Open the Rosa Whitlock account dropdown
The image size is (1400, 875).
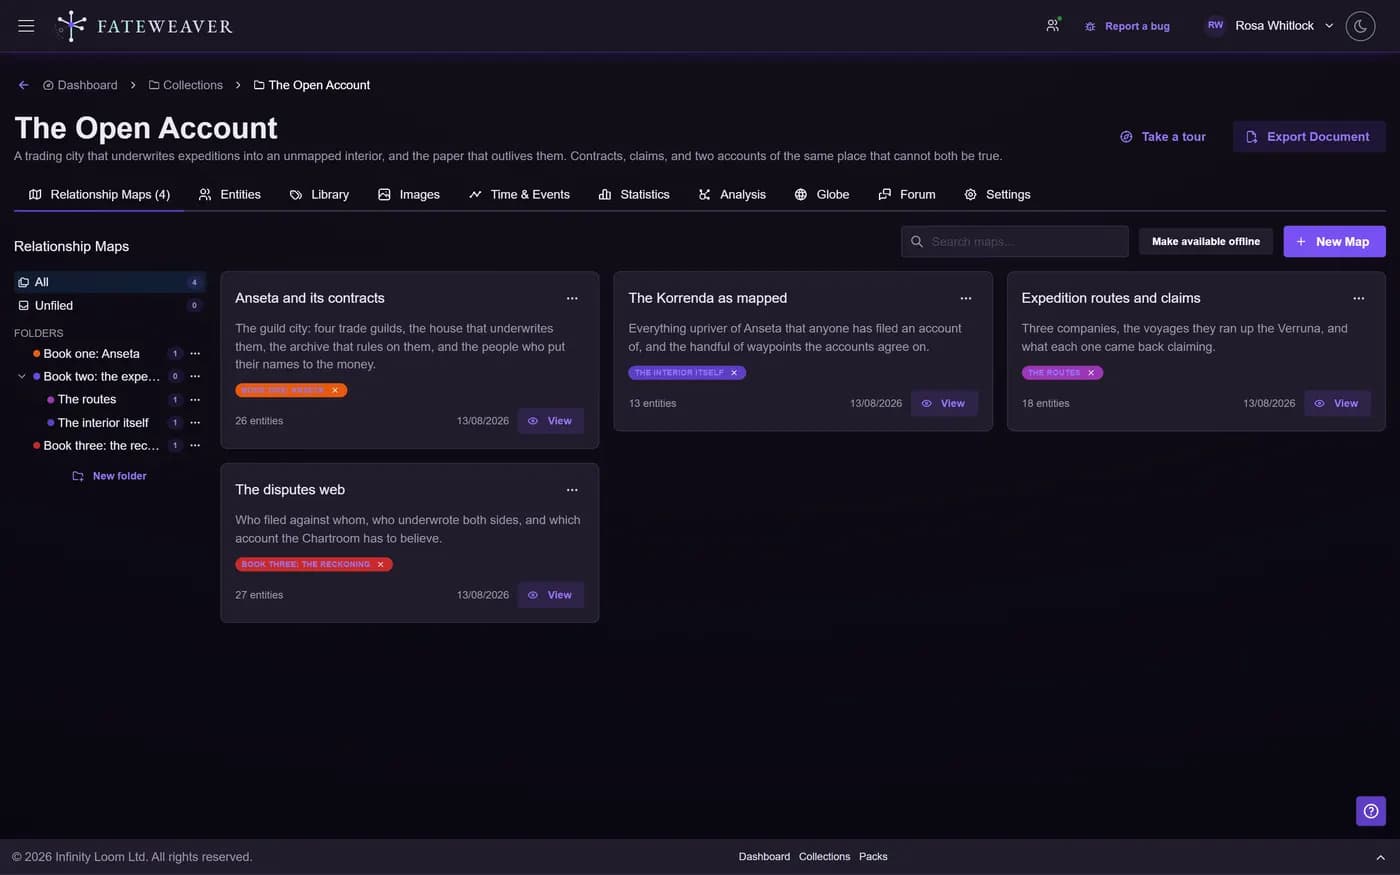(x=1270, y=26)
